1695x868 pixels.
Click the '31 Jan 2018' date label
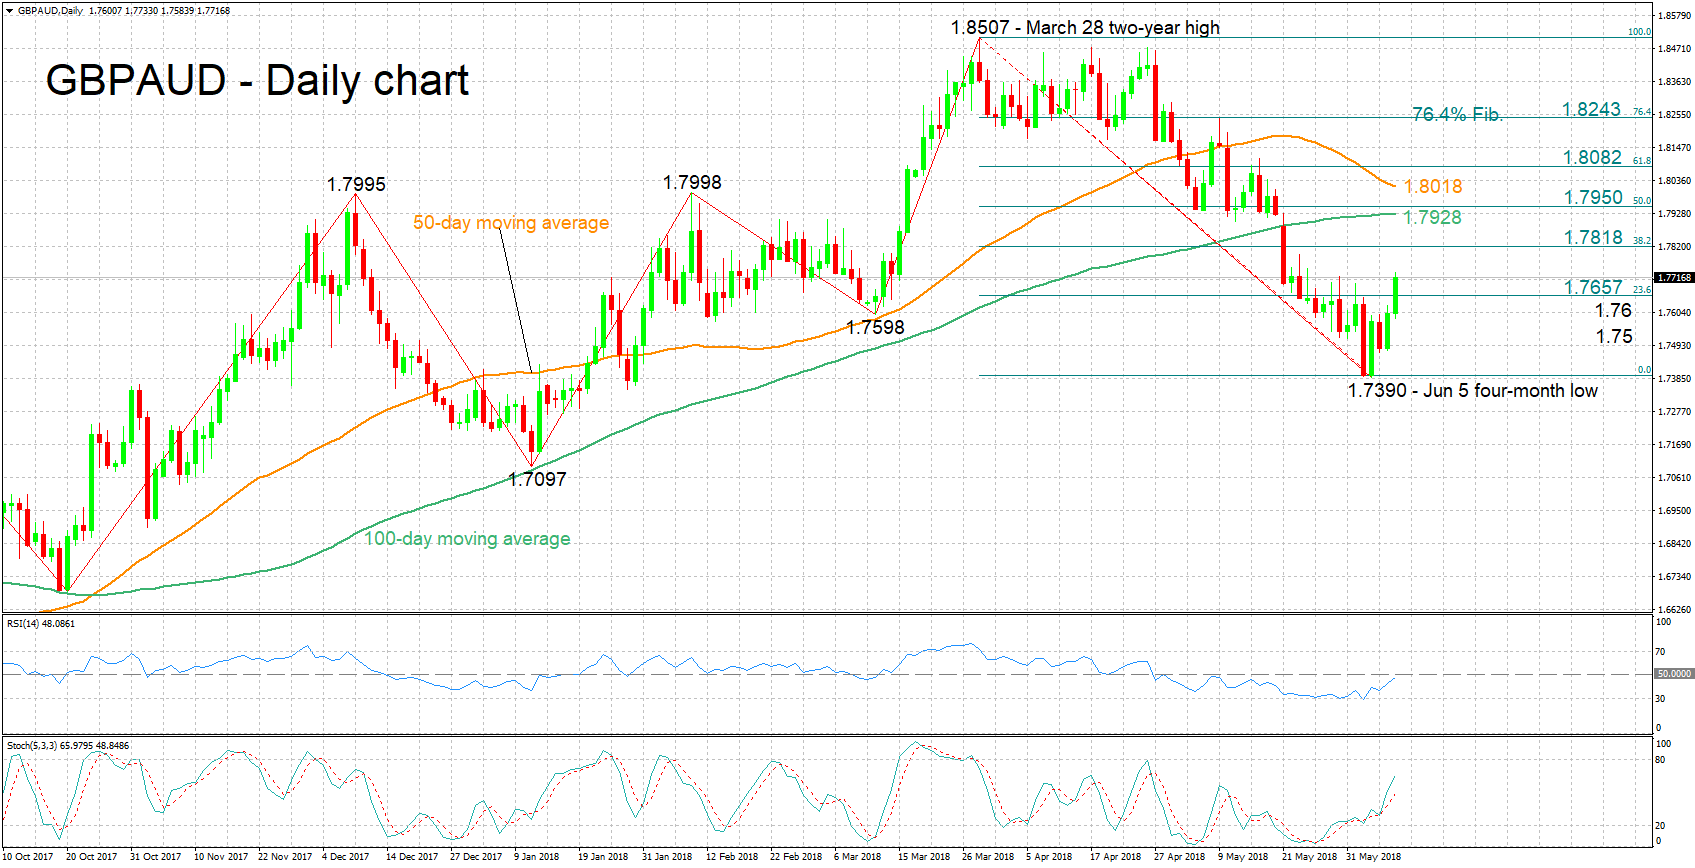click(667, 856)
